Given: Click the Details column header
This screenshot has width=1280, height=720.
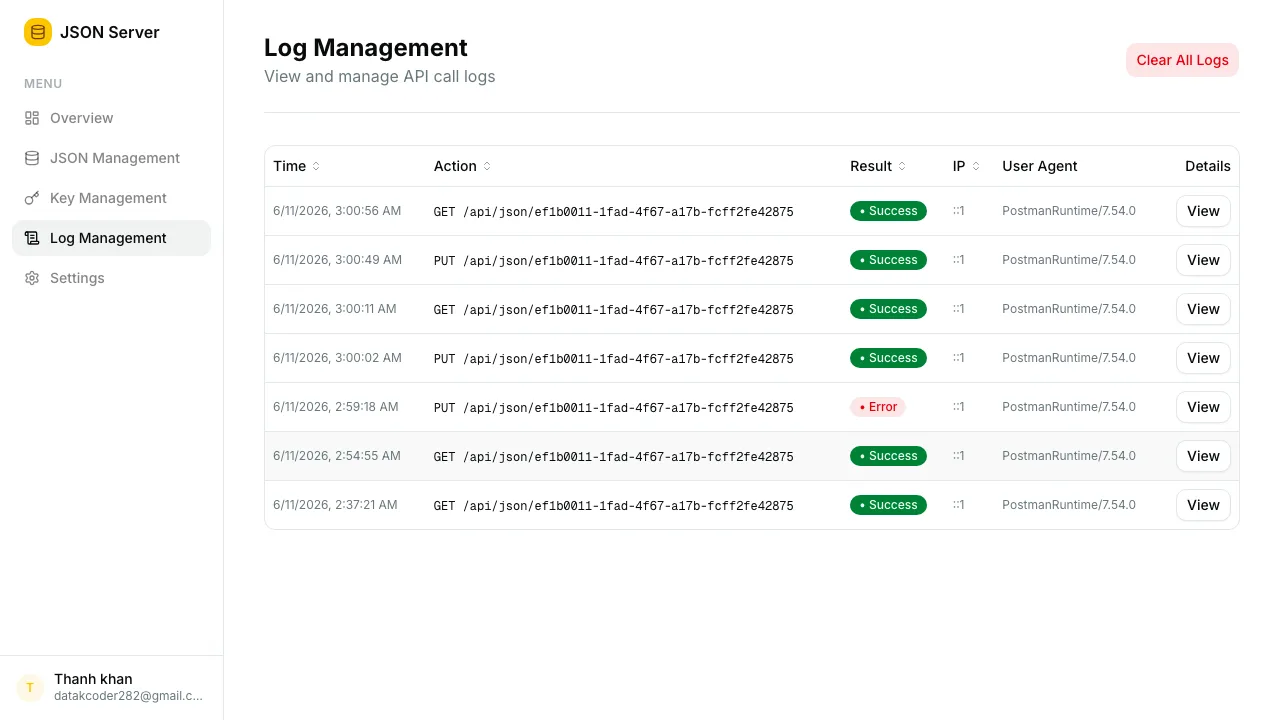Looking at the screenshot, I should pyautogui.click(x=1208, y=166).
